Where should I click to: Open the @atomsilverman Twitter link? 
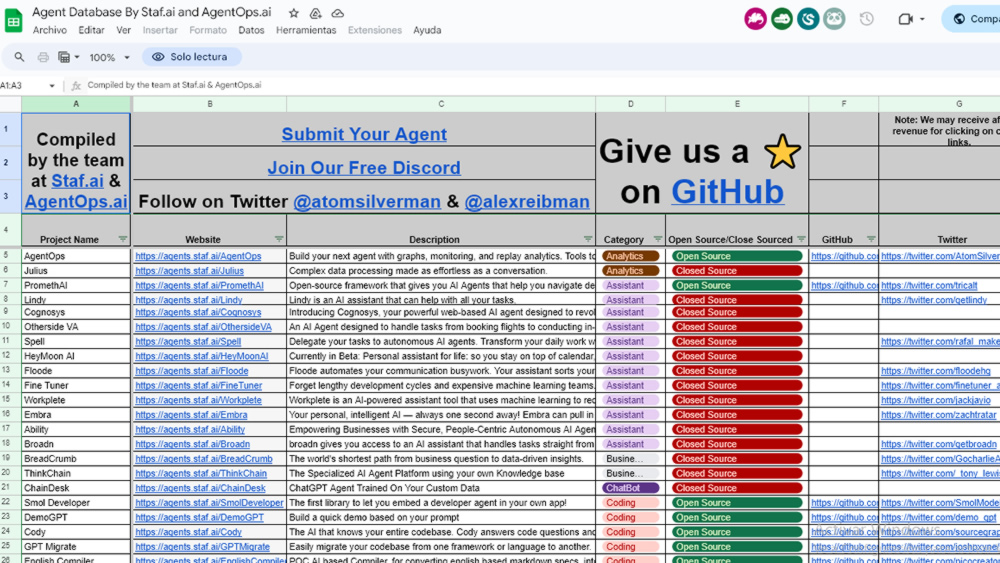pos(367,201)
